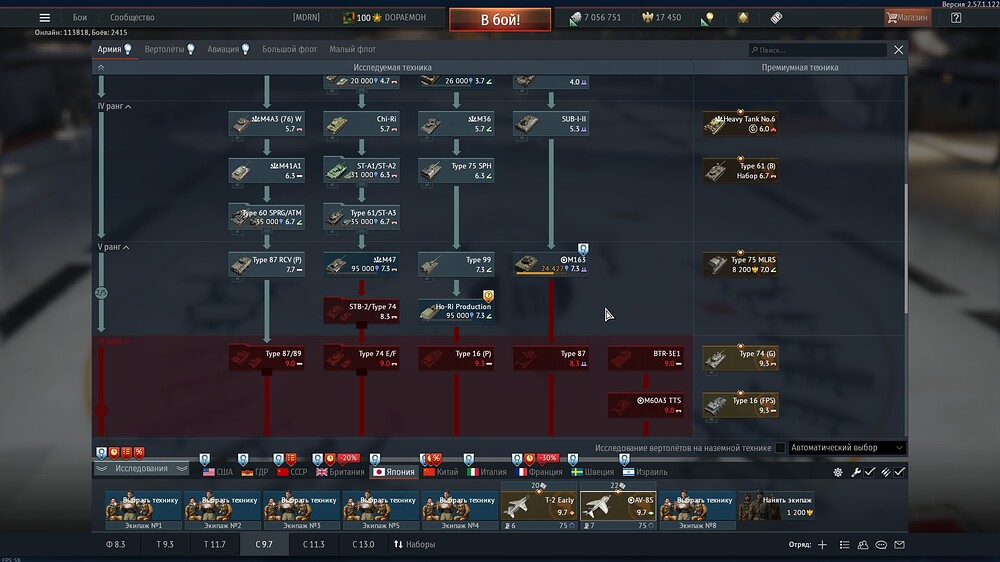
Task: Open the crew presets gear icon
Action: tap(838, 472)
